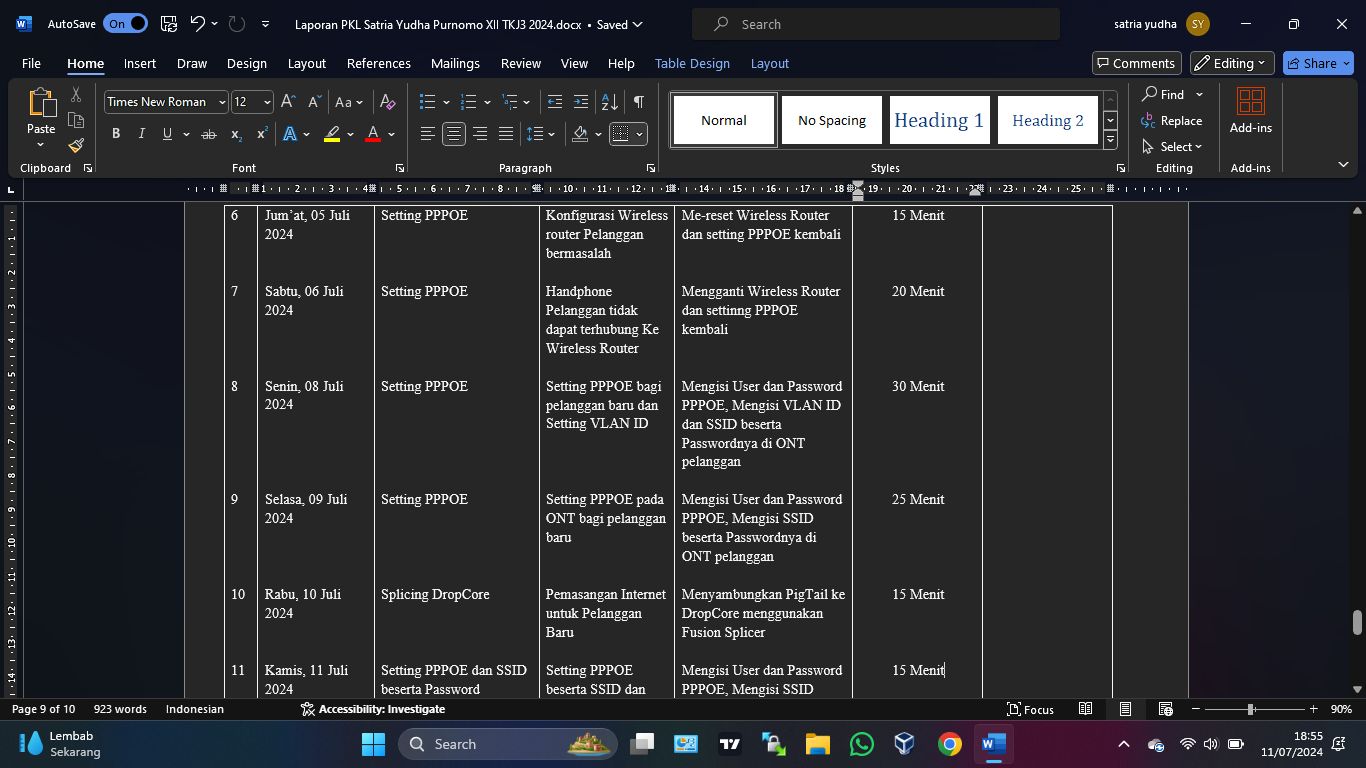The width and height of the screenshot is (1366, 768).
Task: Click the zoom slider handle
Action: (x=1250, y=709)
